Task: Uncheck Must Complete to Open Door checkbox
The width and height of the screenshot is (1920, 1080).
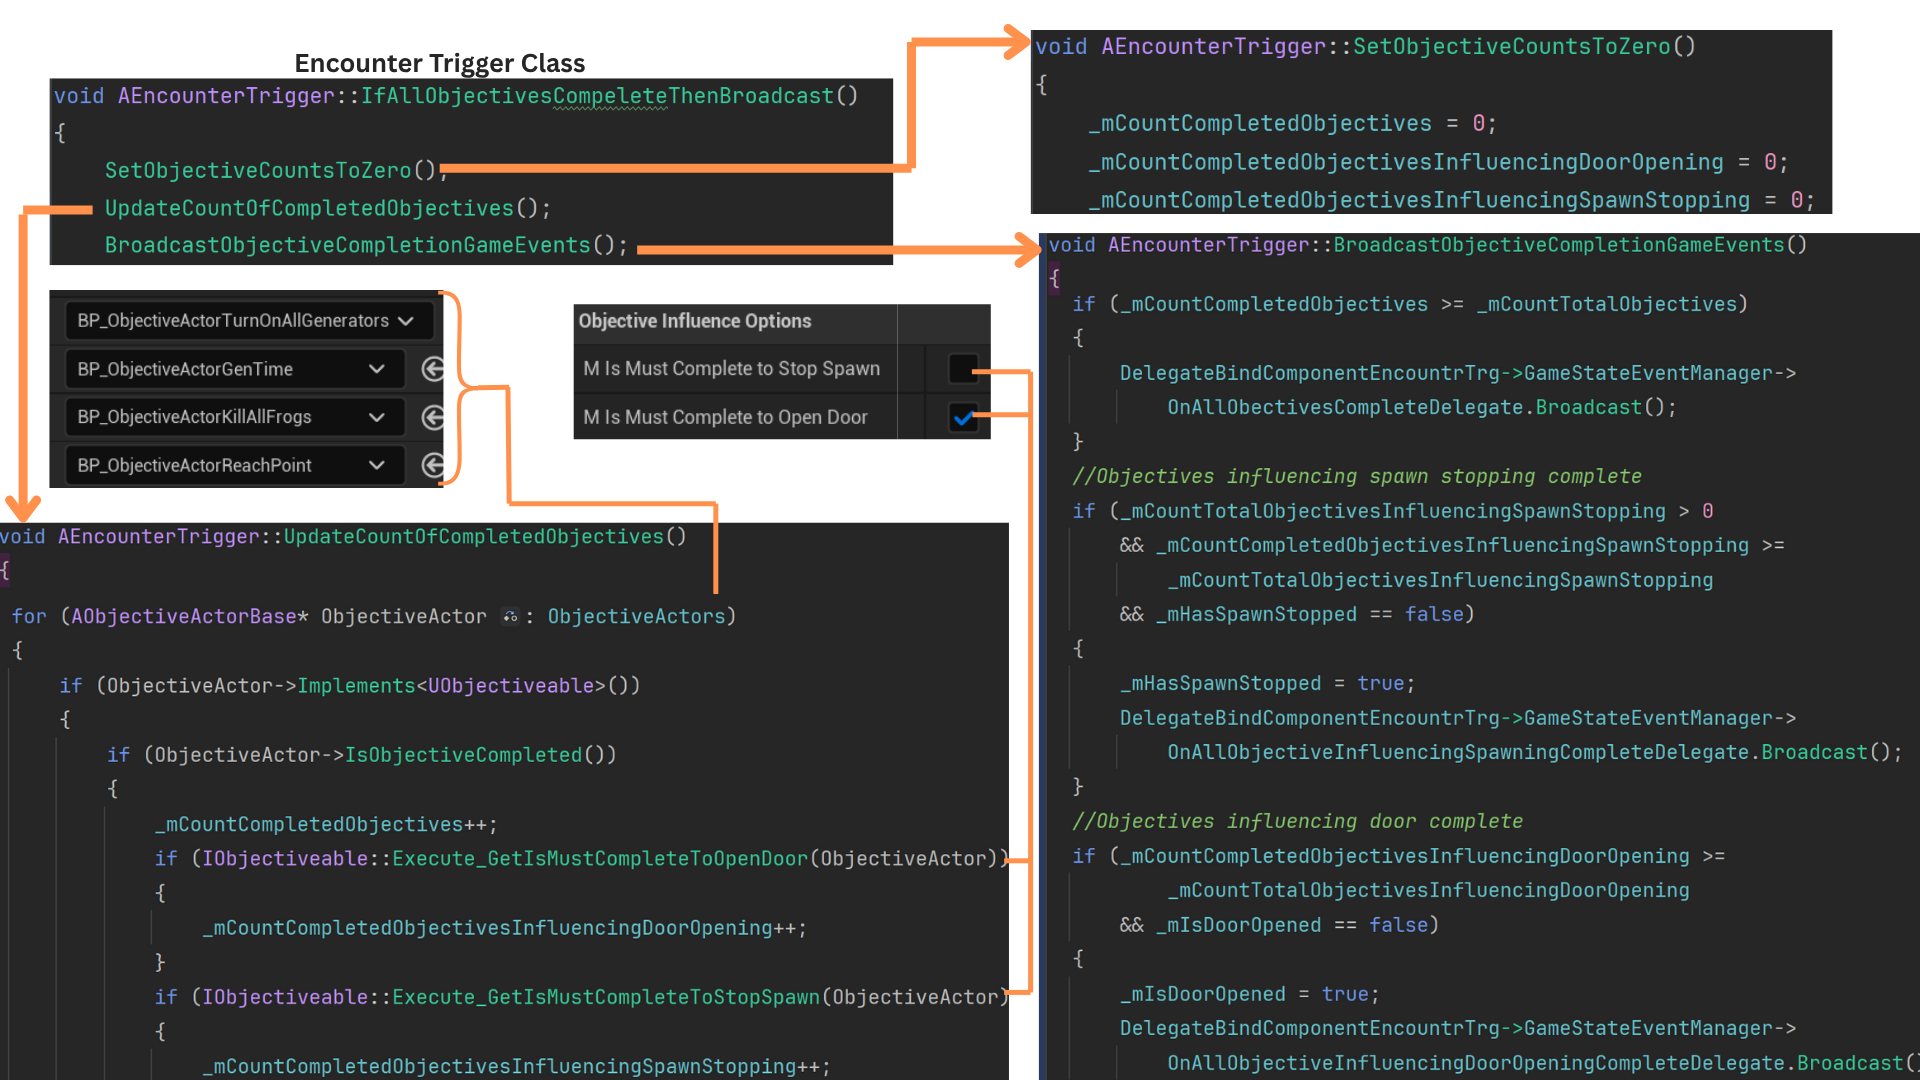Action: click(962, 417)
